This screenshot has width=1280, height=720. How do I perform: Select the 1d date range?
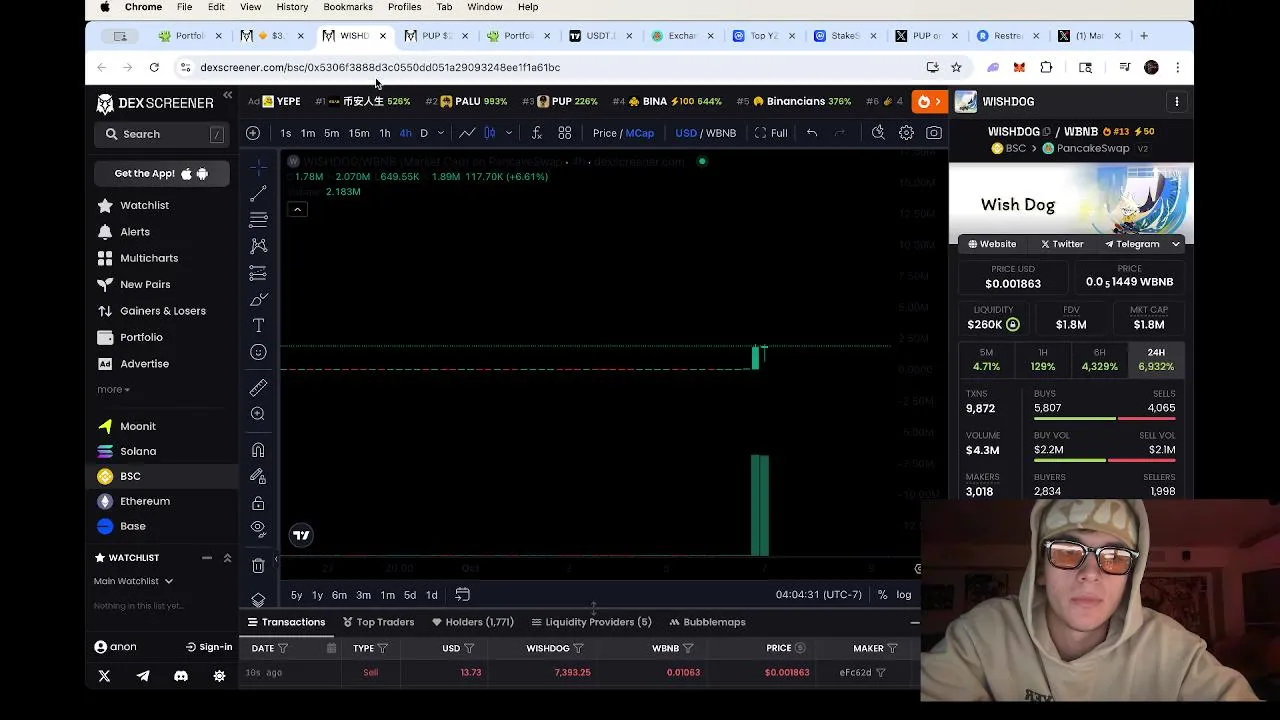coord(432,595)
